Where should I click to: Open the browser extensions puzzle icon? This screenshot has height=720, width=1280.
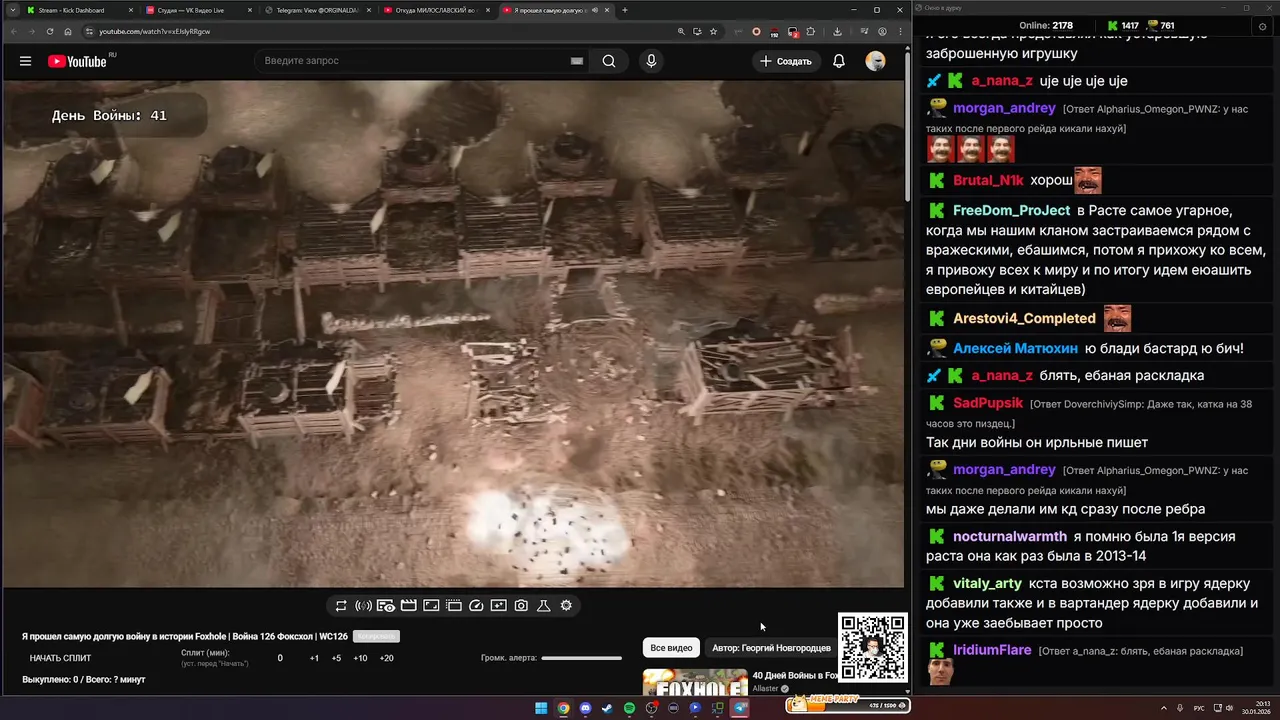811,31
